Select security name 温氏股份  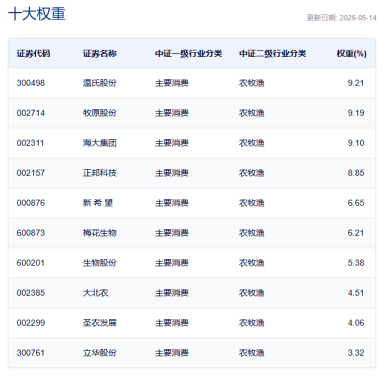click(100, 83)
